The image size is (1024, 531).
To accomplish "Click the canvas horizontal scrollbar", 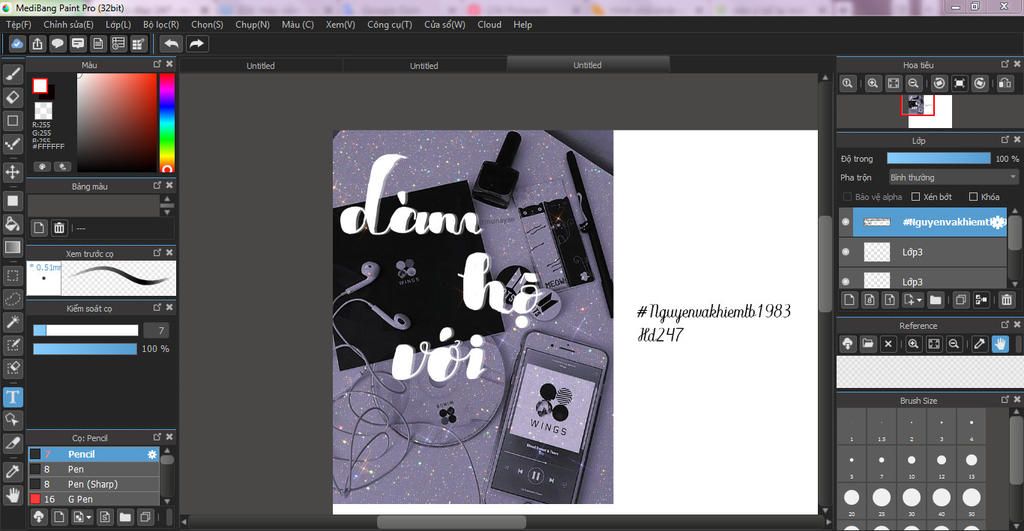I will pos(451,522).
